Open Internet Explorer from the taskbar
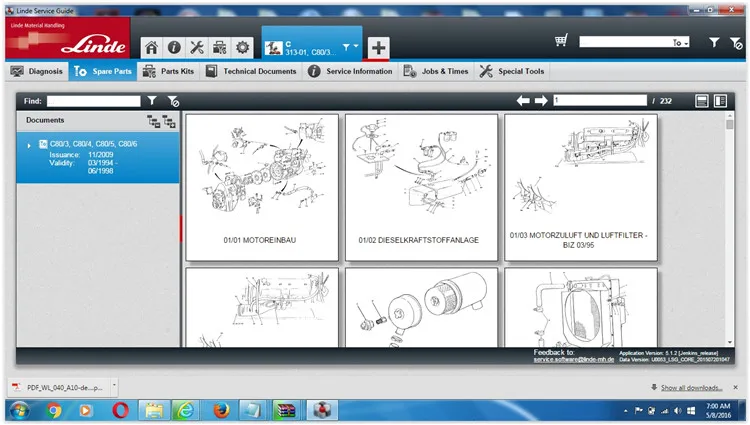Screen dimensions: 750x425 pos(186,411)
